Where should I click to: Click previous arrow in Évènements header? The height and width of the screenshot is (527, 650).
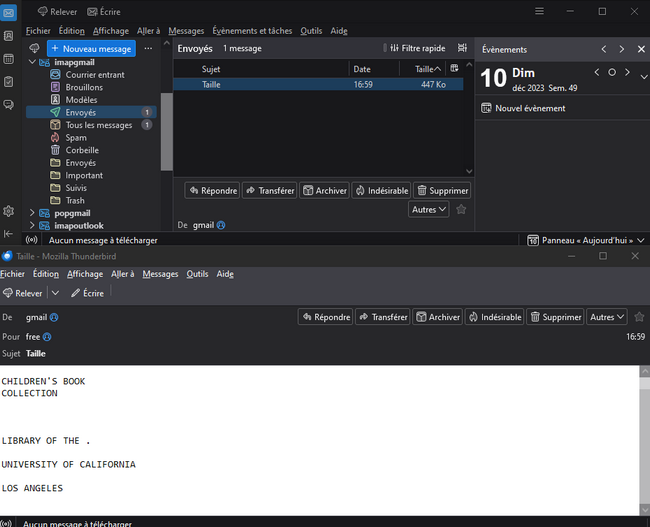(x=604, y=49)
